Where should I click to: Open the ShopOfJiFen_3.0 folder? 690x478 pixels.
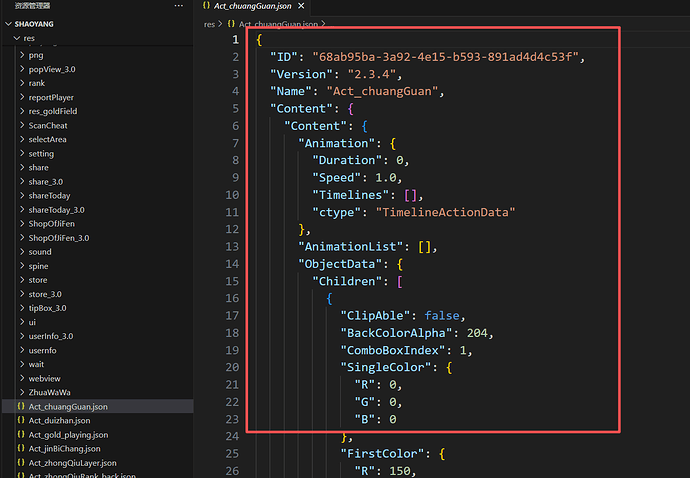pyautogui.click(x=59, y=238)
